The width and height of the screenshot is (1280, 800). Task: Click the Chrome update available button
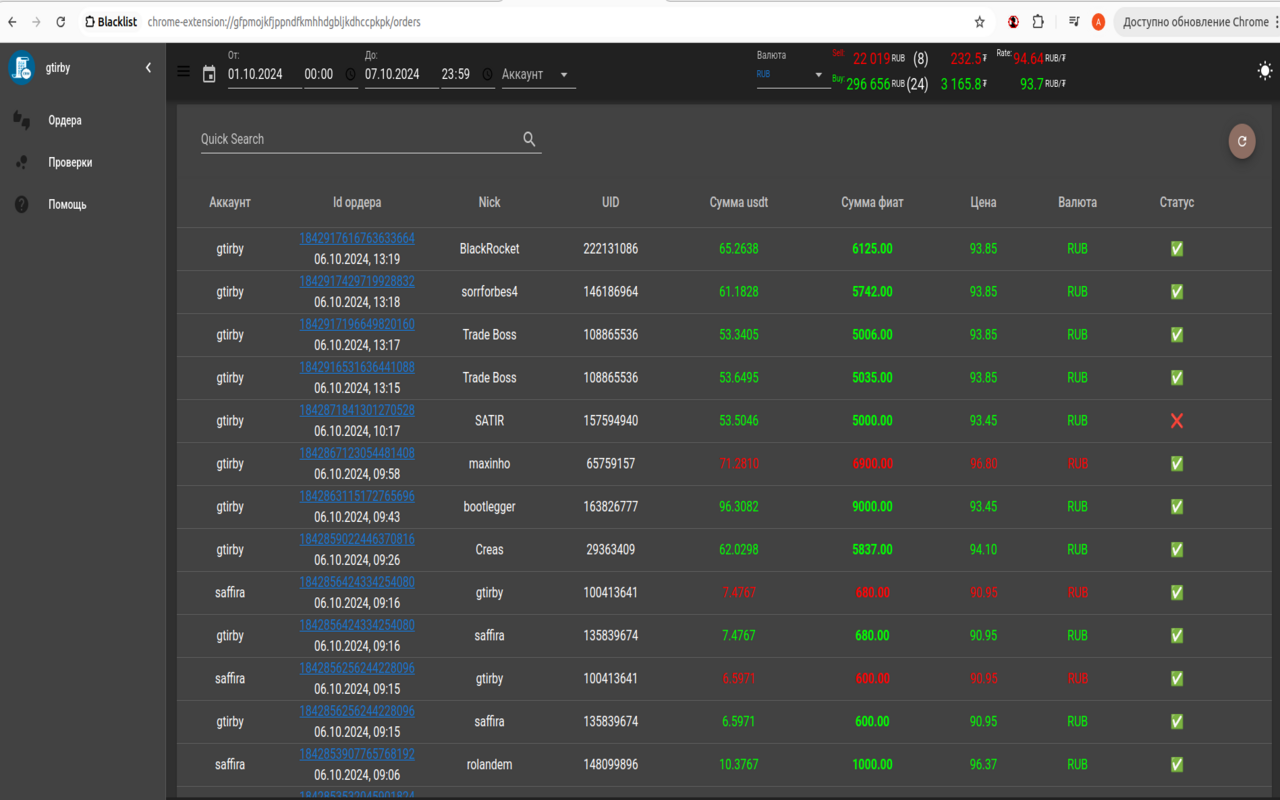click(1195, 21)
